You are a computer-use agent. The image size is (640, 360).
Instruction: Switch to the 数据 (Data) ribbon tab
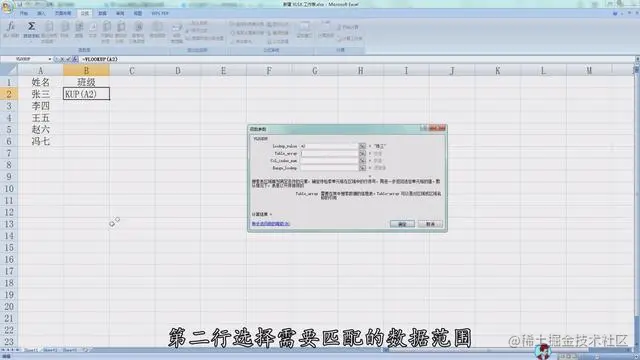click(102, 13)
